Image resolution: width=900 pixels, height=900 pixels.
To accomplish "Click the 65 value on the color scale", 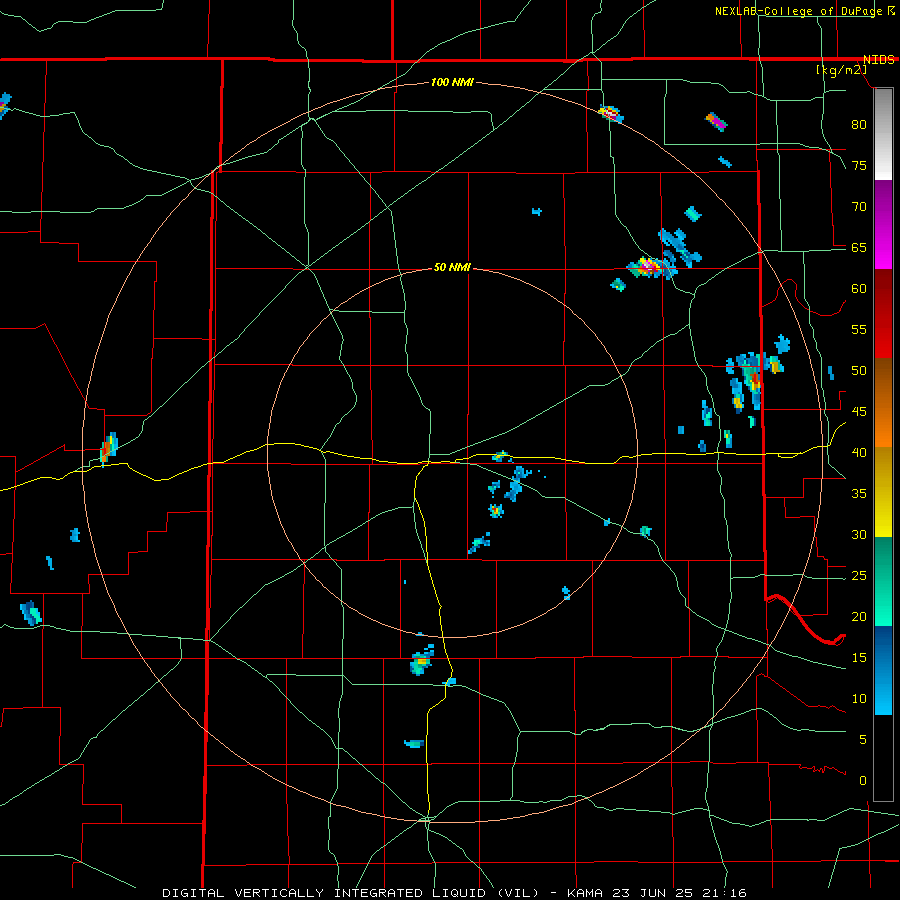I will tap(859, 248).
